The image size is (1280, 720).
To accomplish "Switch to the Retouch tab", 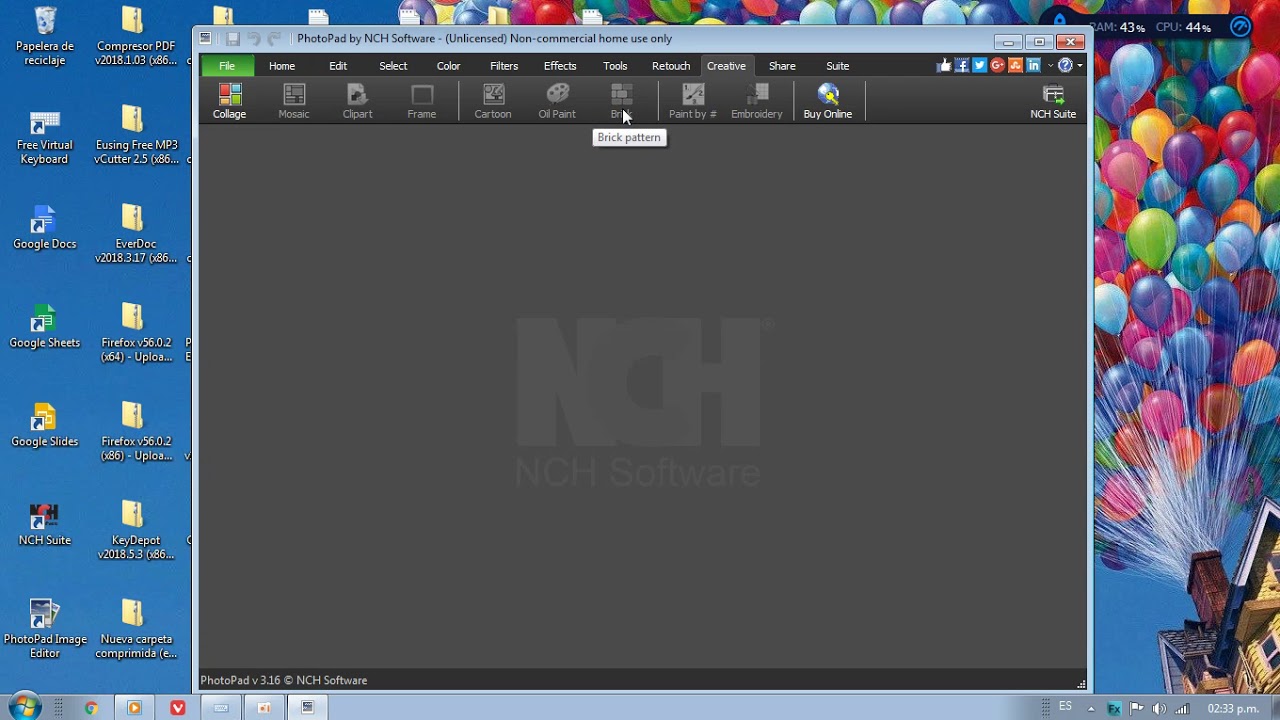I will (x=671, y=66).
